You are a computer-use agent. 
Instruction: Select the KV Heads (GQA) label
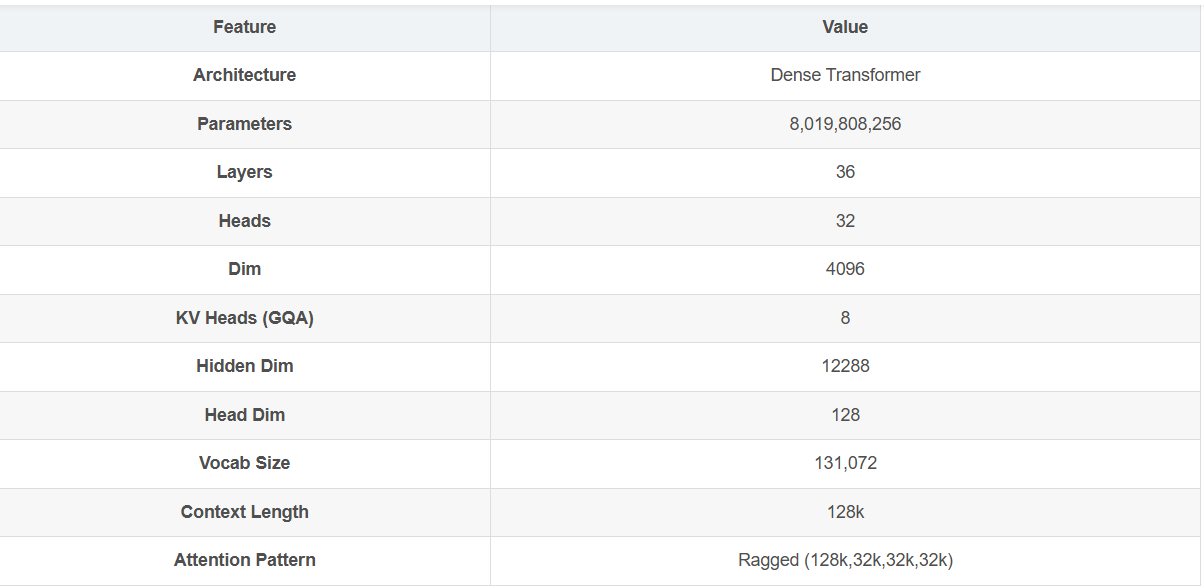pyautogui.click(x=244, y=318)
